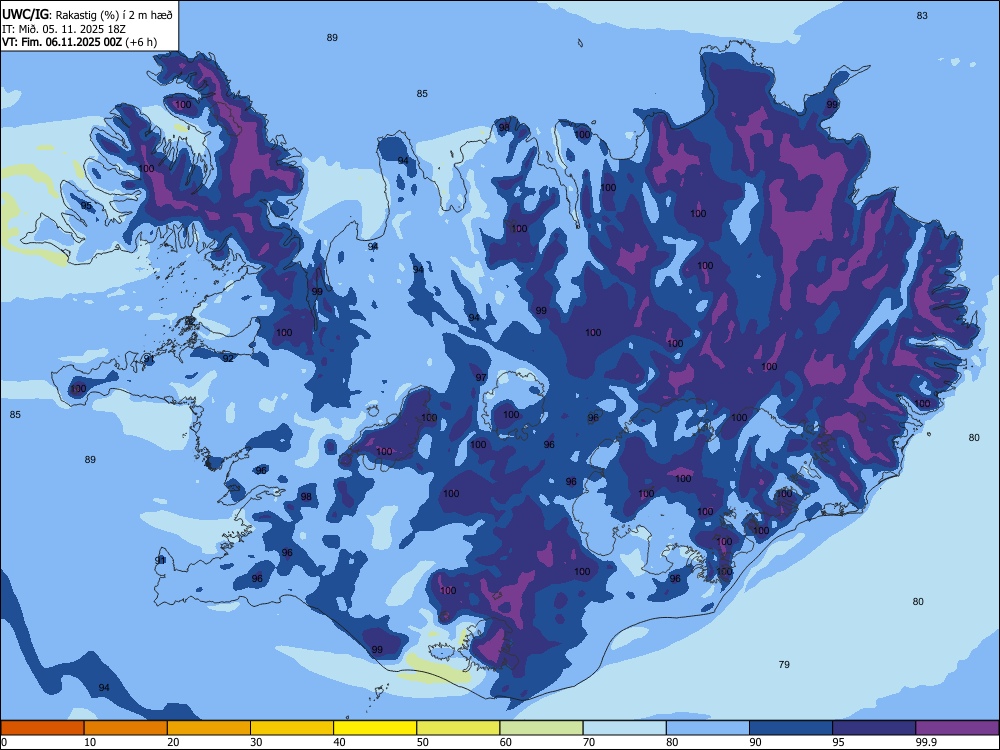Screen dimensions: 1000x750
Task: Pick the bright yellow 40–50 legend swatch
Action: click(375, 728)
